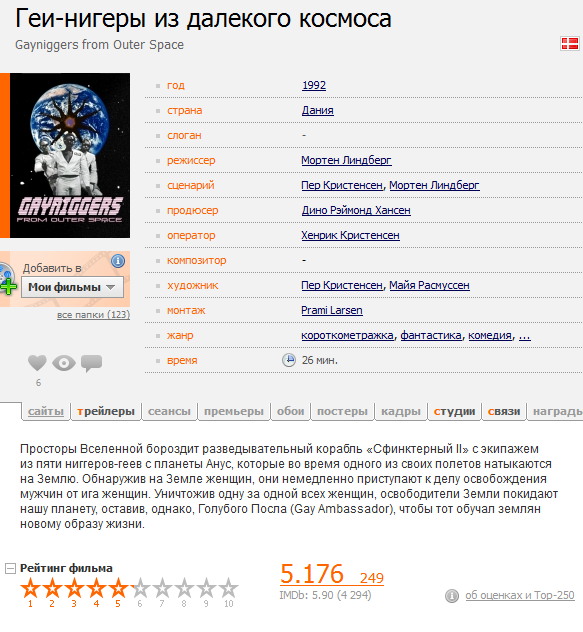Expand more genres via the ellipsis link

pyautogui.click(x=525, y=335)
